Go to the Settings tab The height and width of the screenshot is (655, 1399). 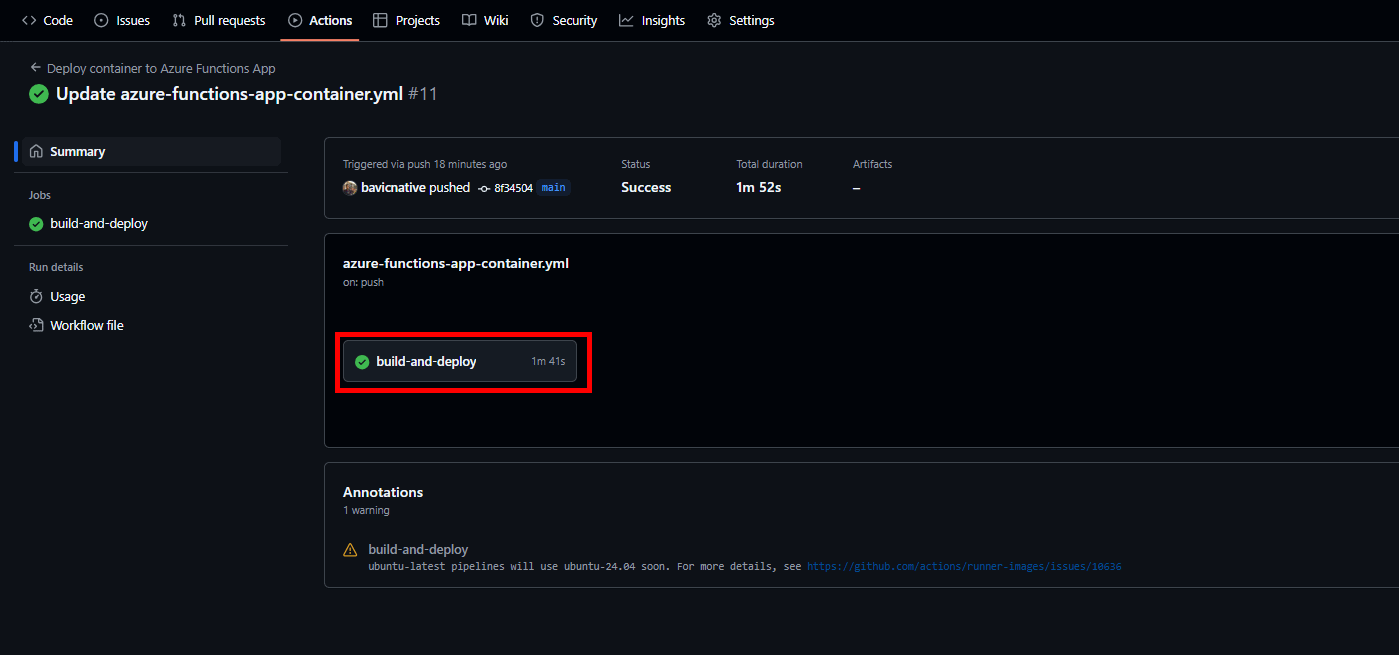coord(741,20)
